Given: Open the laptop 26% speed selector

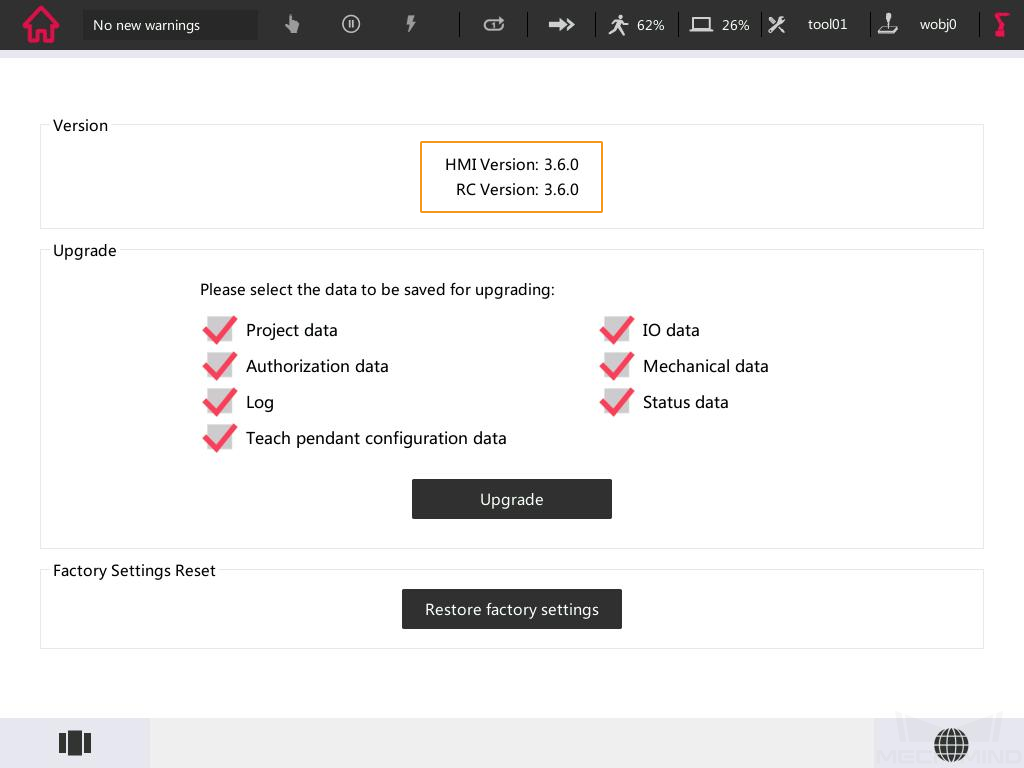Looking at the screenshot, I should (x=720, y=25).
